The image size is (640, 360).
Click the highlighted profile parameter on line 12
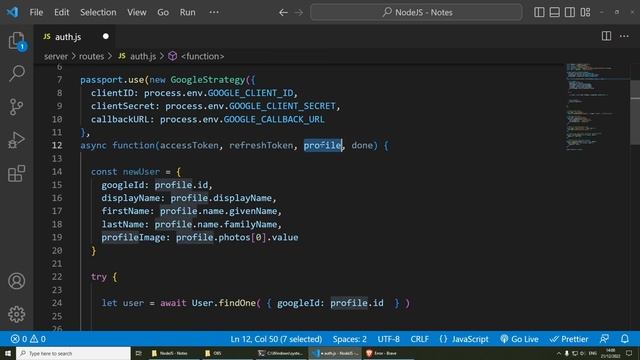point(322,145)
